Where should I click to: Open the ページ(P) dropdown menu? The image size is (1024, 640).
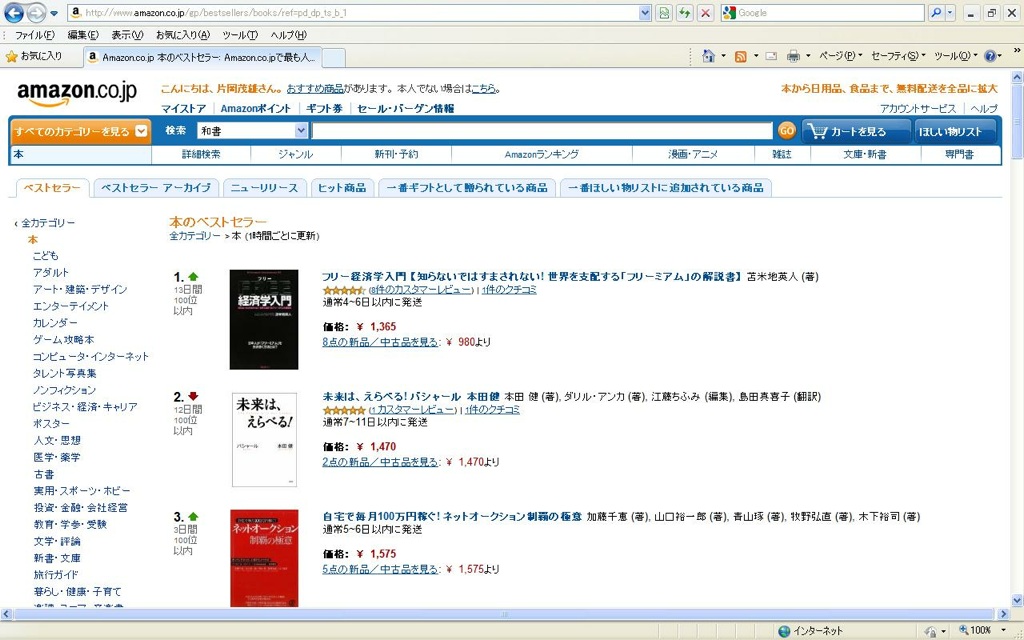coord(840,56)
